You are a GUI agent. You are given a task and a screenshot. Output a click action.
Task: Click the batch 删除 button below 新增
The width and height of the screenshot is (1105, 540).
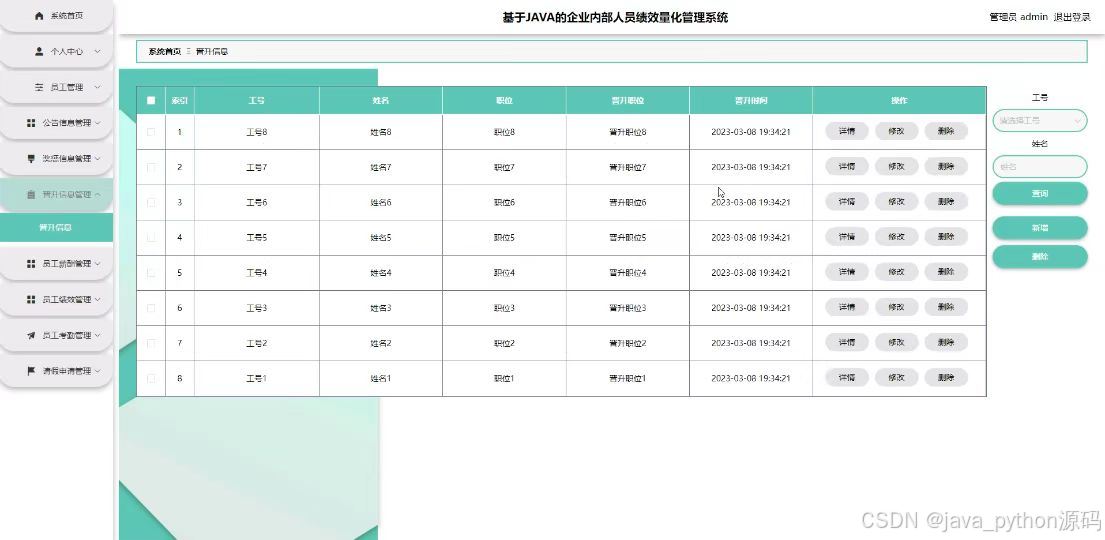tap(1039, 257)
